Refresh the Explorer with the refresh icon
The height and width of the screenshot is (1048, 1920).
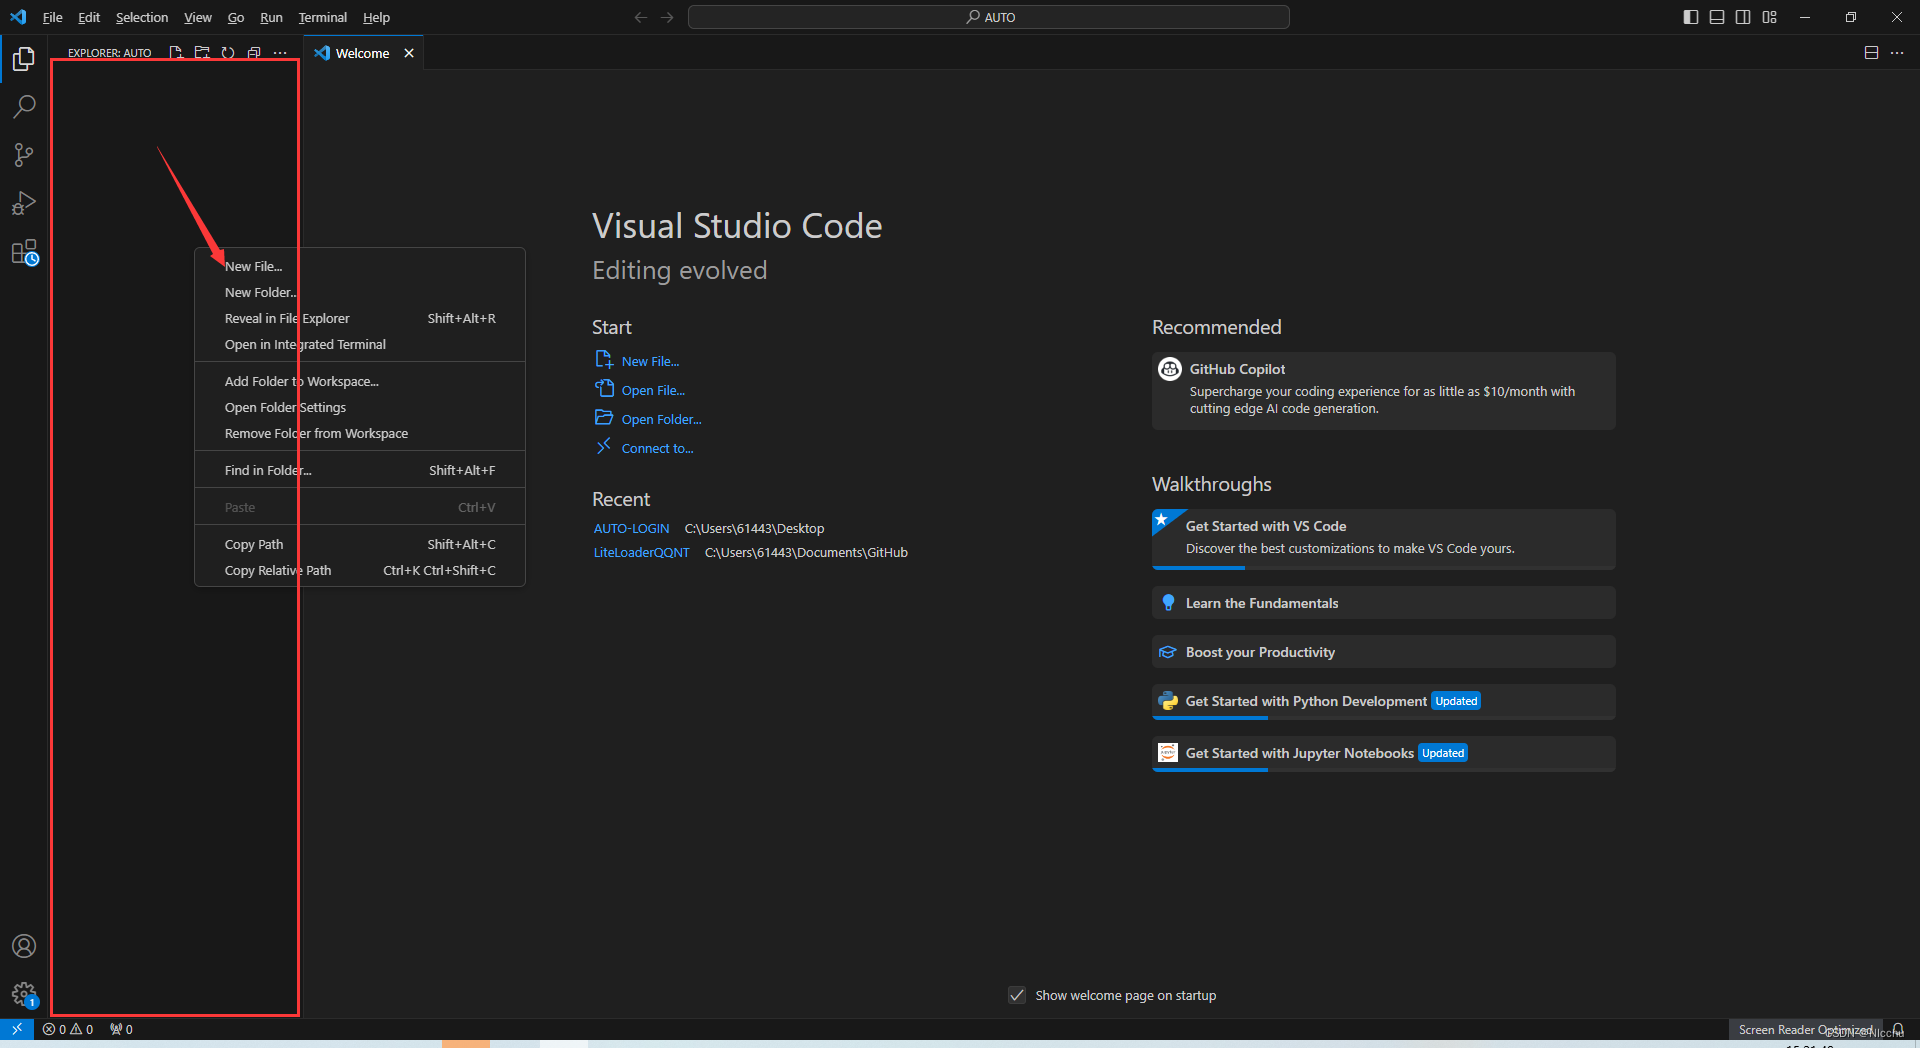click(228, 53)
